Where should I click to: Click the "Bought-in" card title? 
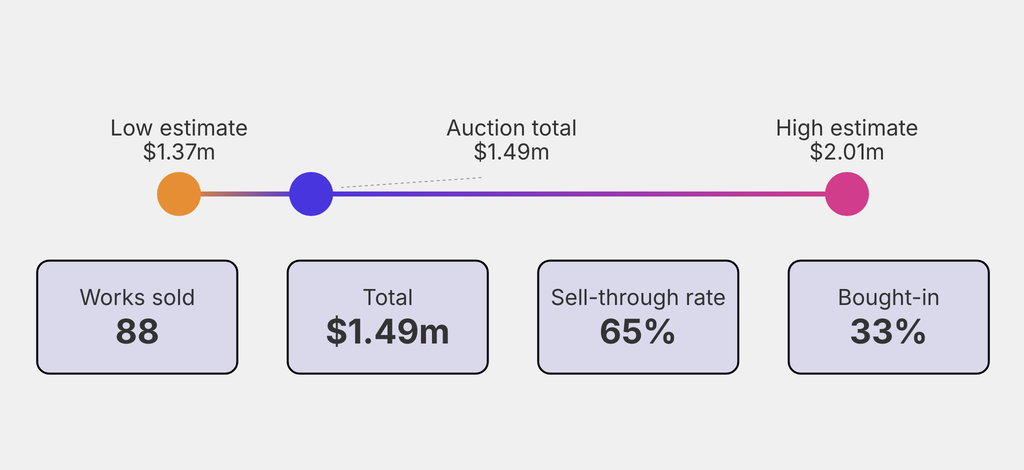tap(888, 297)
